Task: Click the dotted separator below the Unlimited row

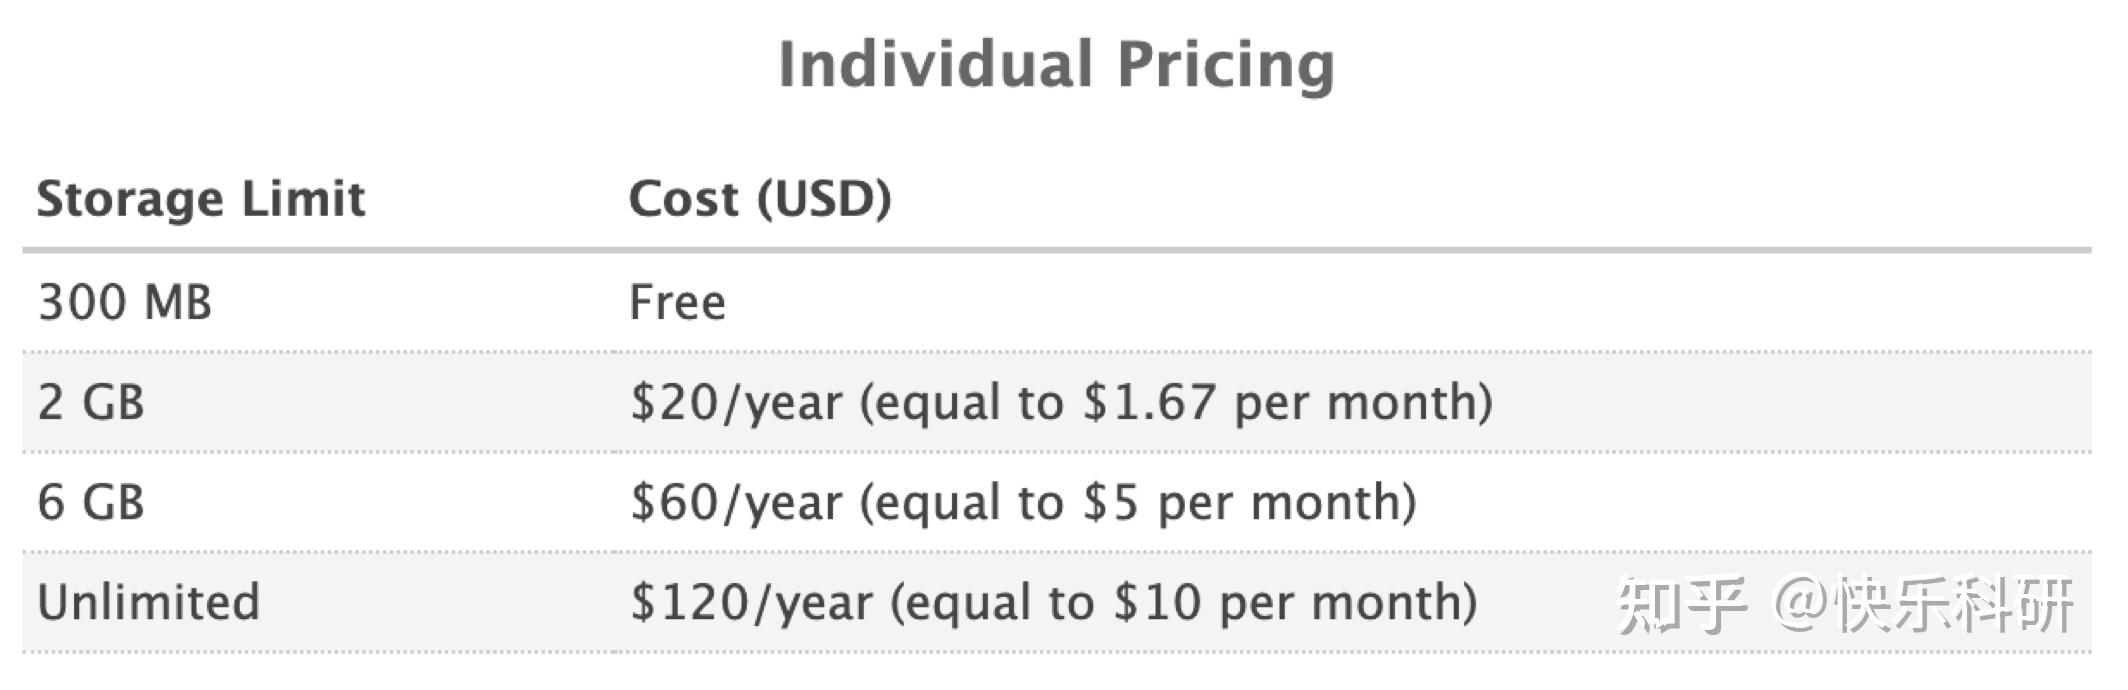Action: (1056, 652)
